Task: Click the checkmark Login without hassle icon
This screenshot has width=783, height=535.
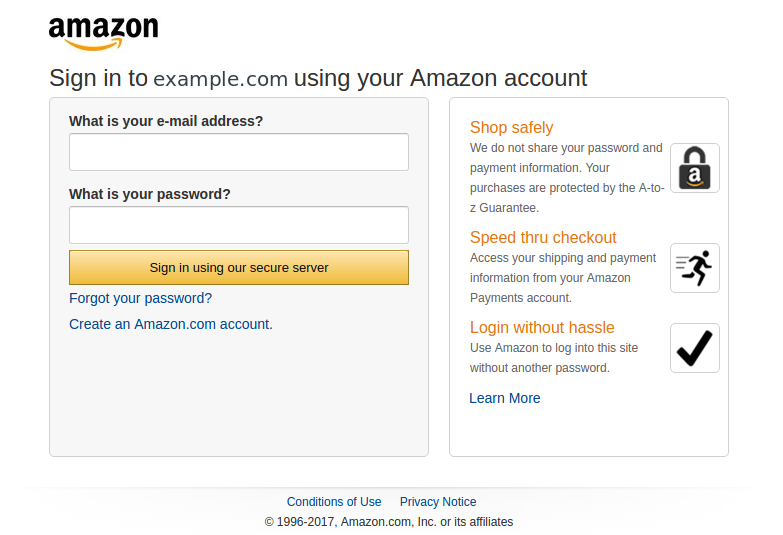Action: [695, 348]
